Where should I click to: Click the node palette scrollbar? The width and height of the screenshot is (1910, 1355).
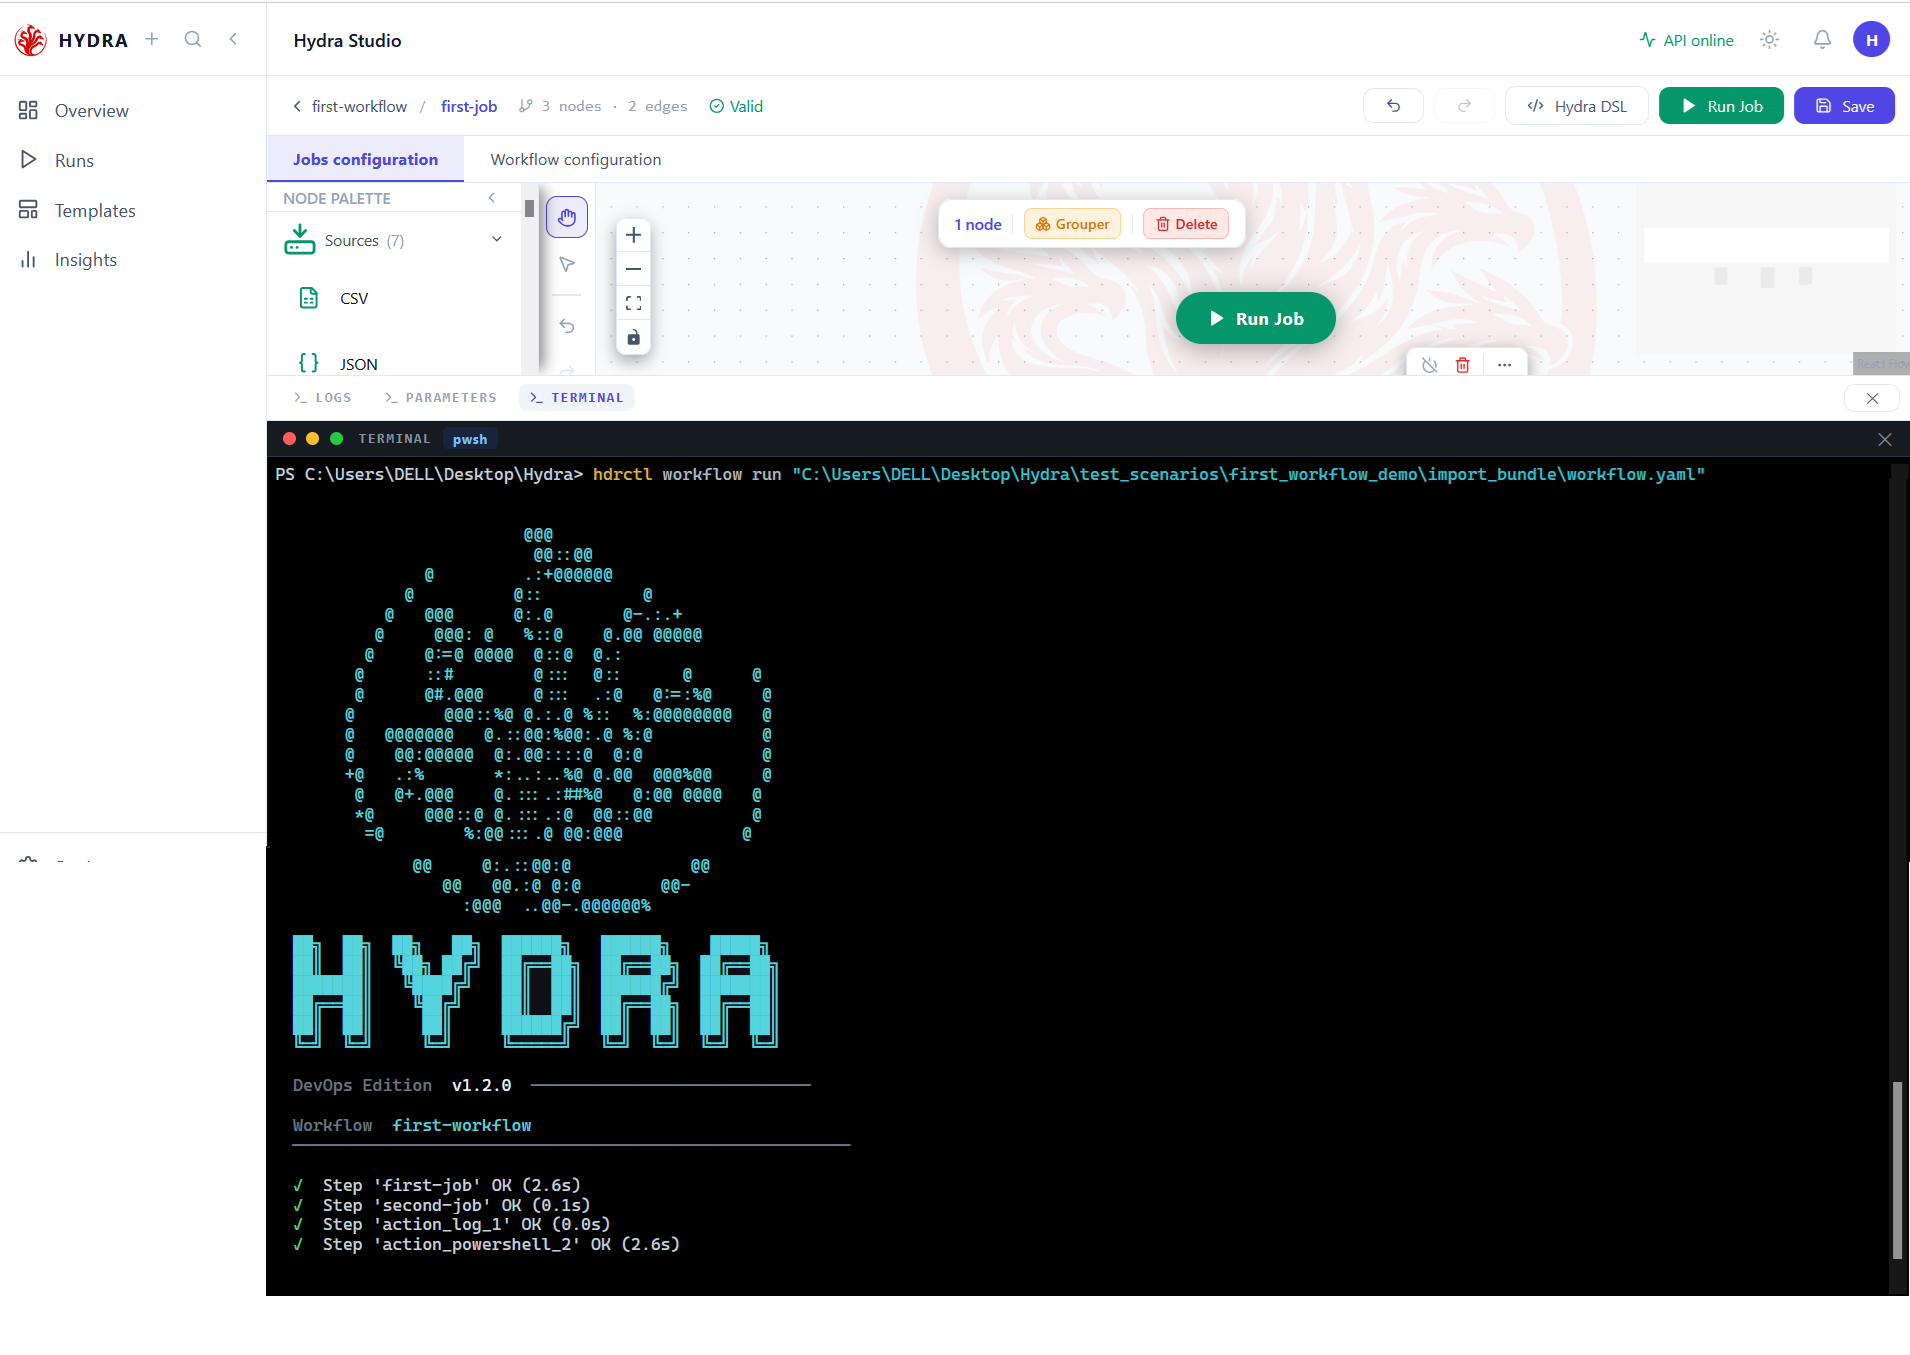529,208
